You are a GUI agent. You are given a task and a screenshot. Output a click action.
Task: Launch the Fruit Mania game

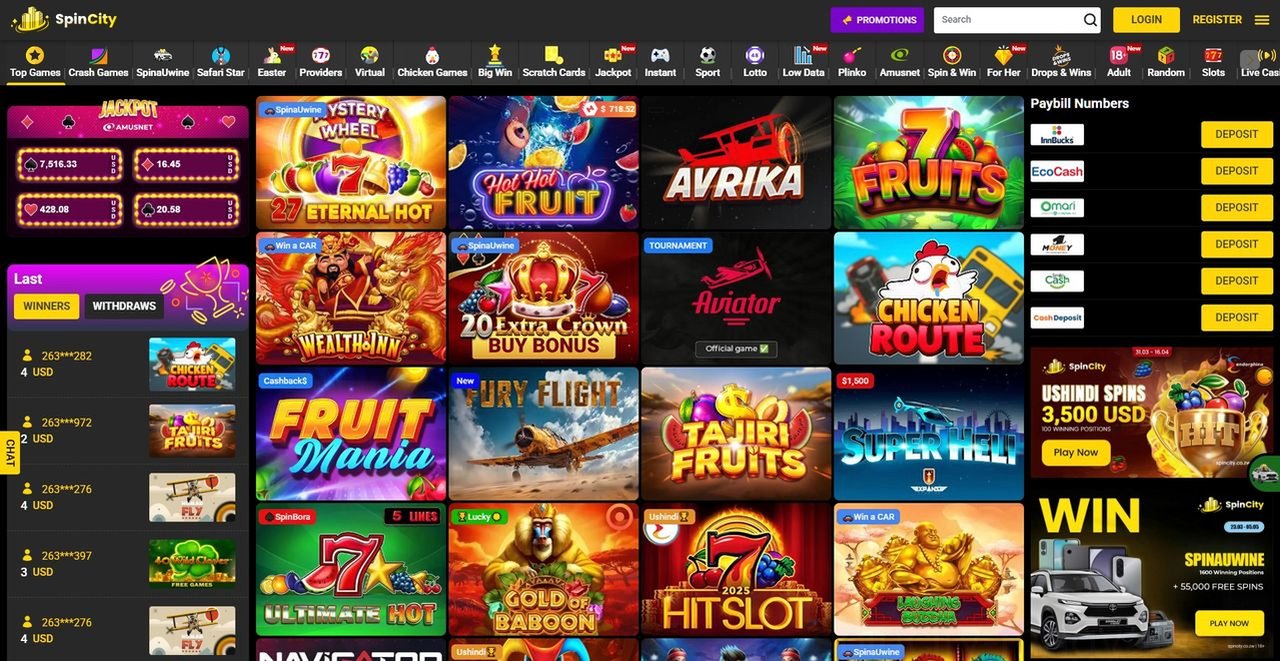pyautogui.click(x=351, y=434)
